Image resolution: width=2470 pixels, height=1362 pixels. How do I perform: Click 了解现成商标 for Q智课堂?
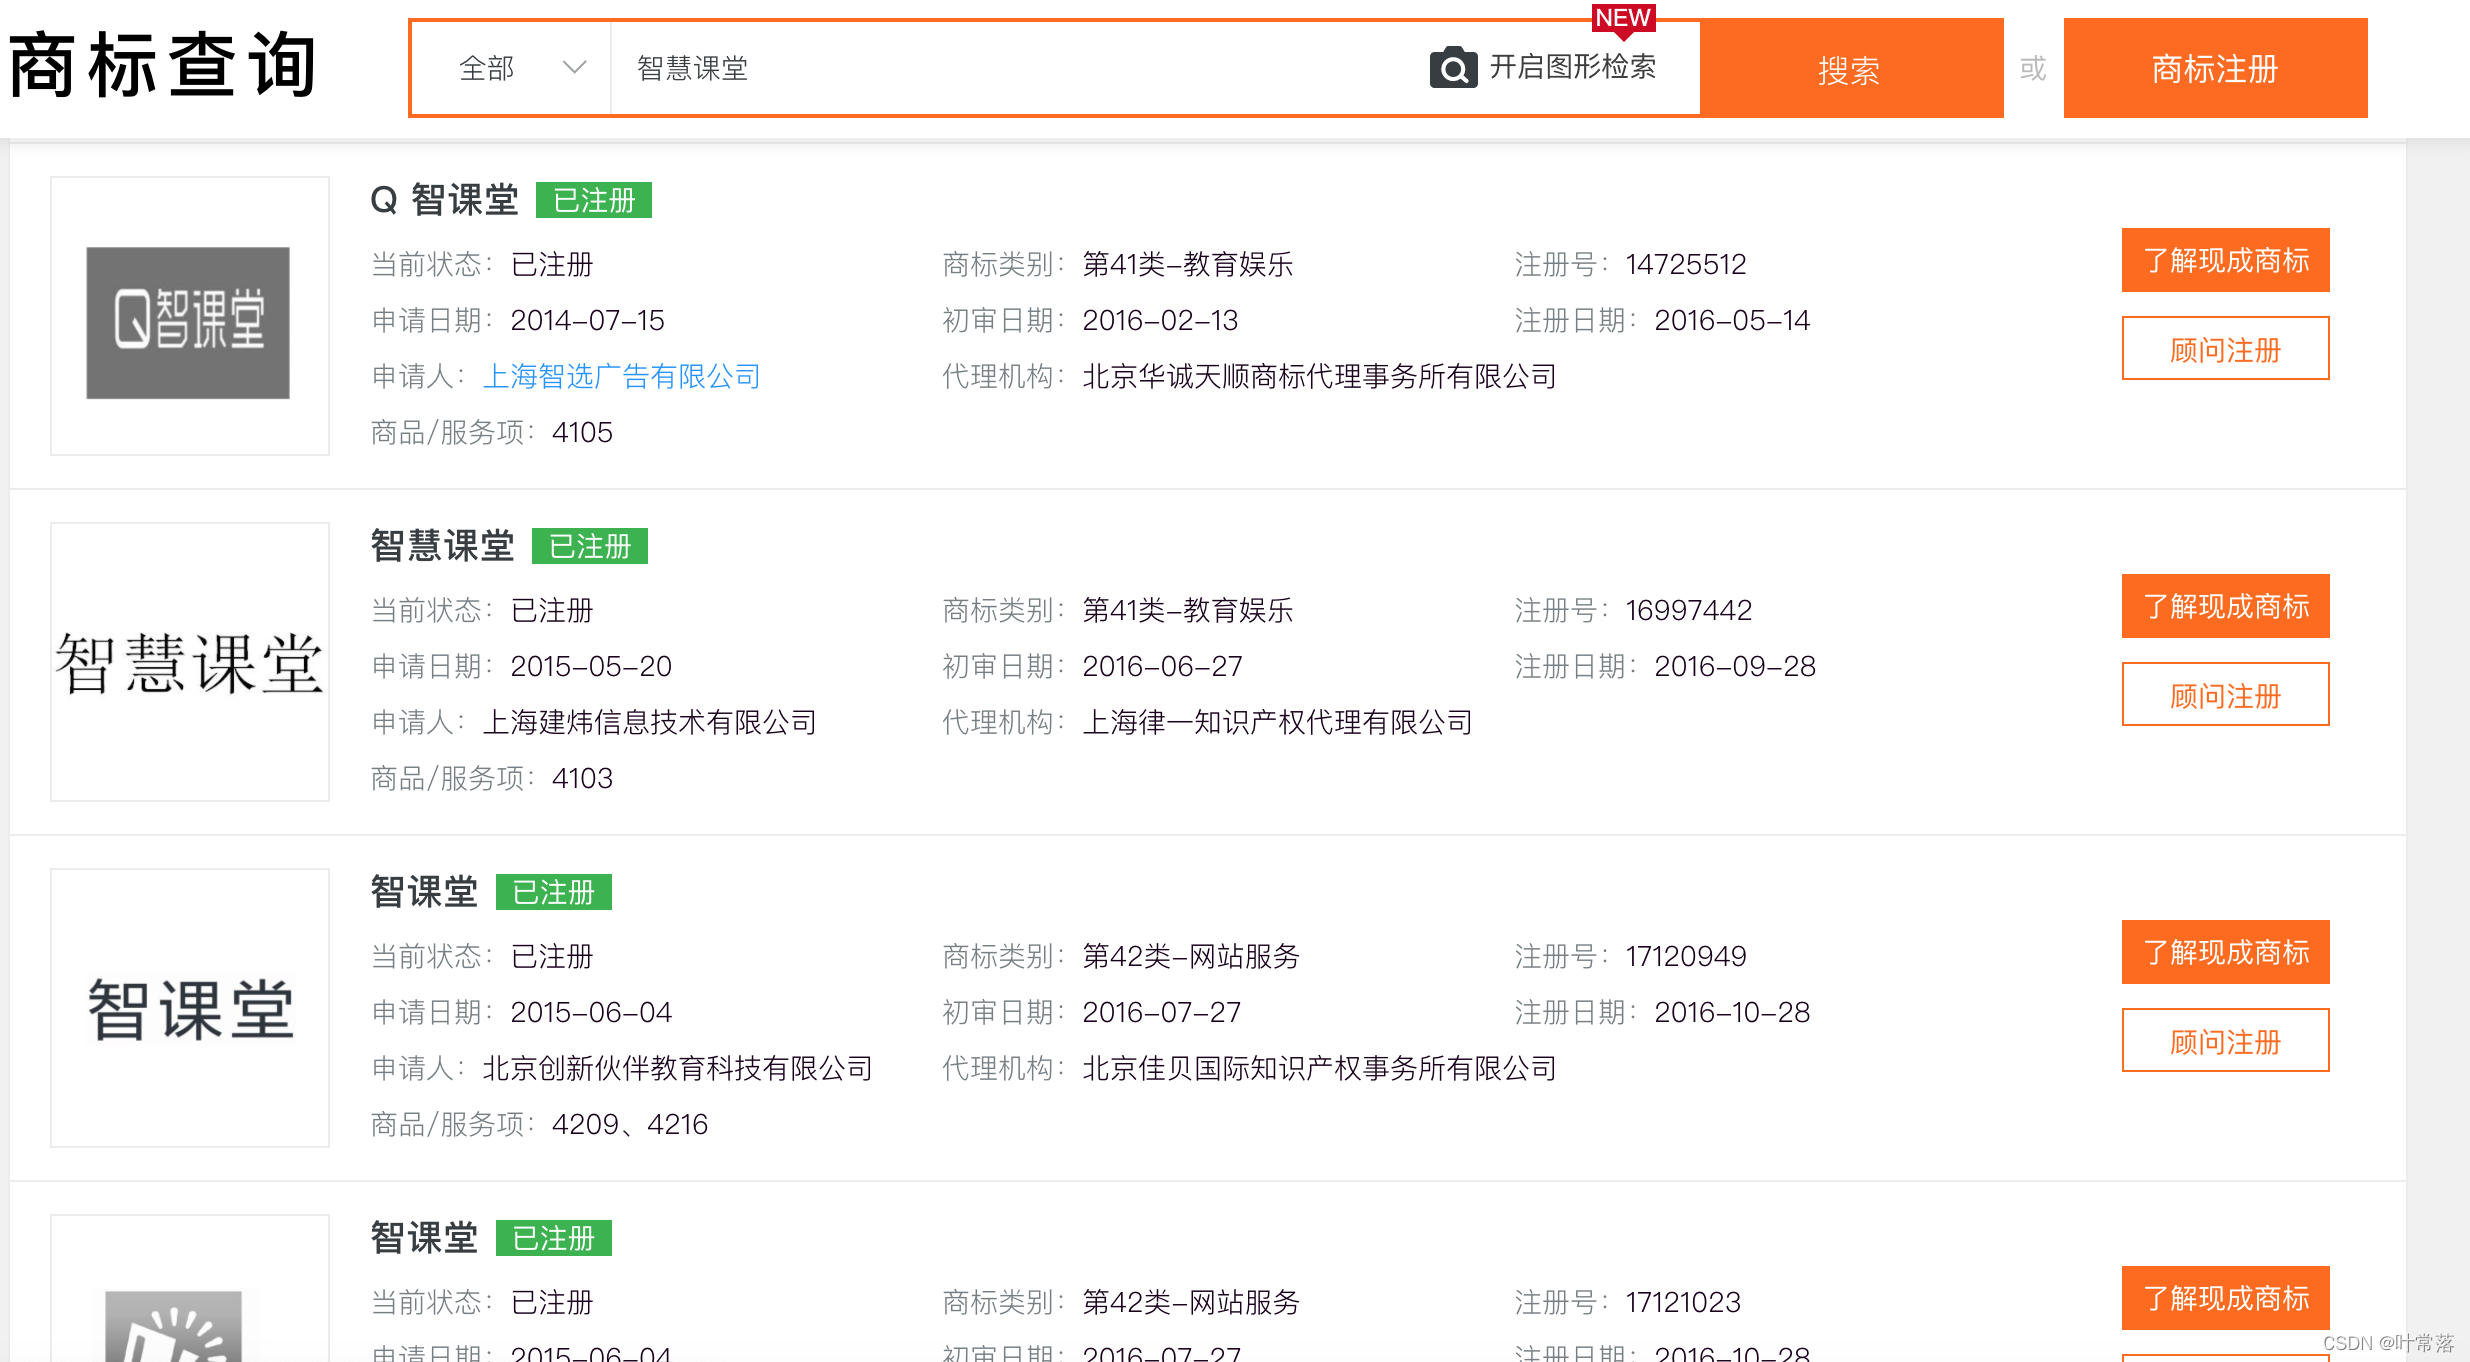click(2225, 260)
